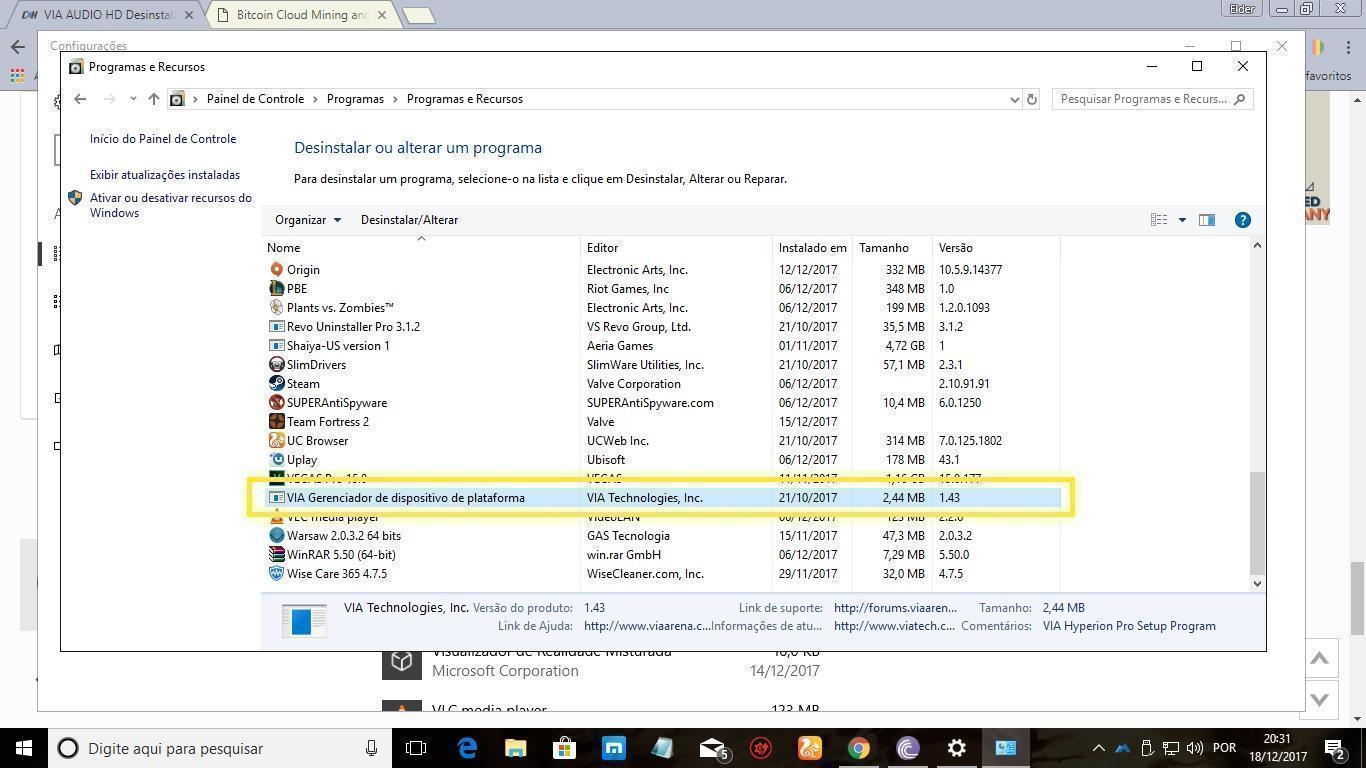Toggle the preview pane button
The height and width of the screenshot is (768, 1366).
click(x=1207, y=220)
